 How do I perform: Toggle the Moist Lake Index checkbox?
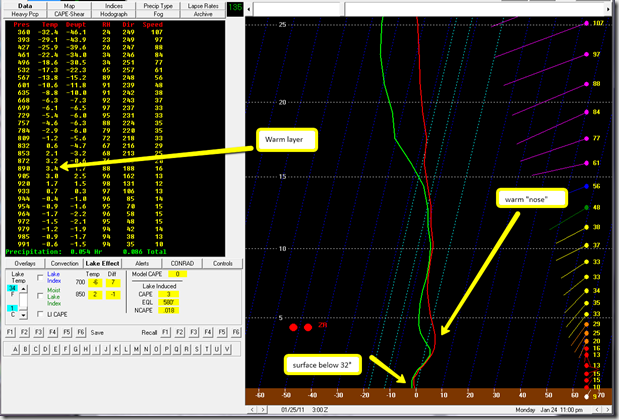click(39, 296)
